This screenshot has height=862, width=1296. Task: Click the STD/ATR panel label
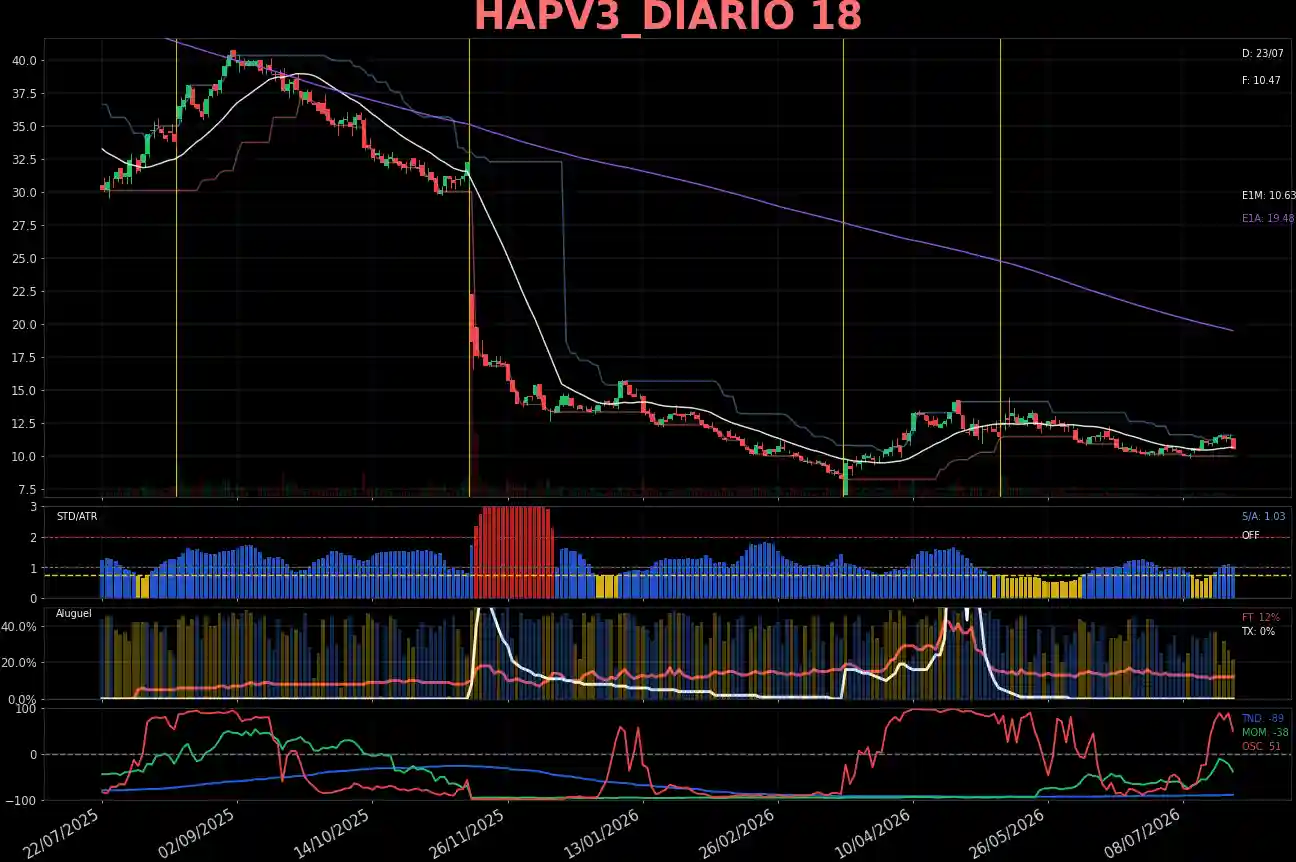pyautogui.click(x=77, y=516)
